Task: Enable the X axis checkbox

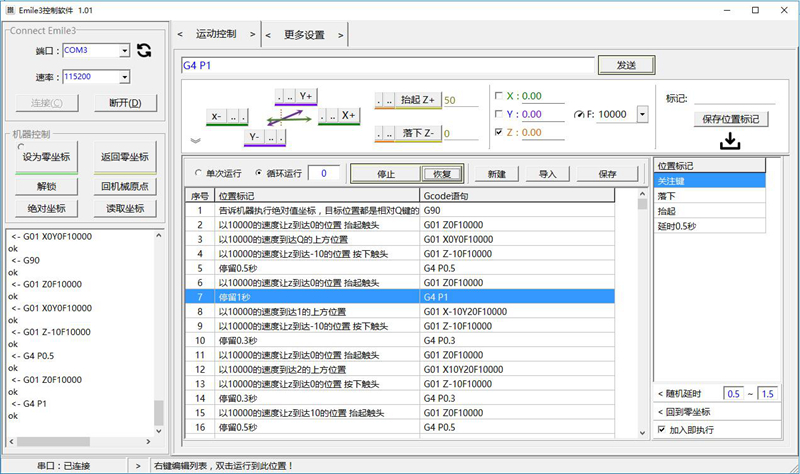Action: (x=500, y=96)
